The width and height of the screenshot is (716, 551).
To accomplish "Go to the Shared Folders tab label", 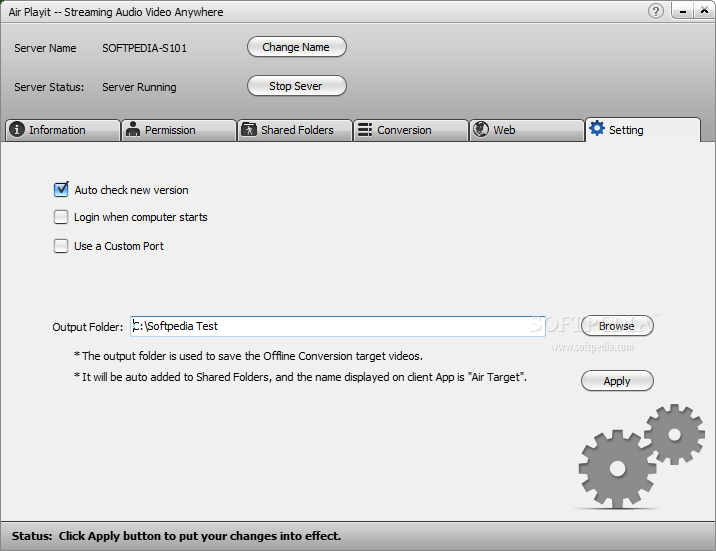I will tap(297, 130).
